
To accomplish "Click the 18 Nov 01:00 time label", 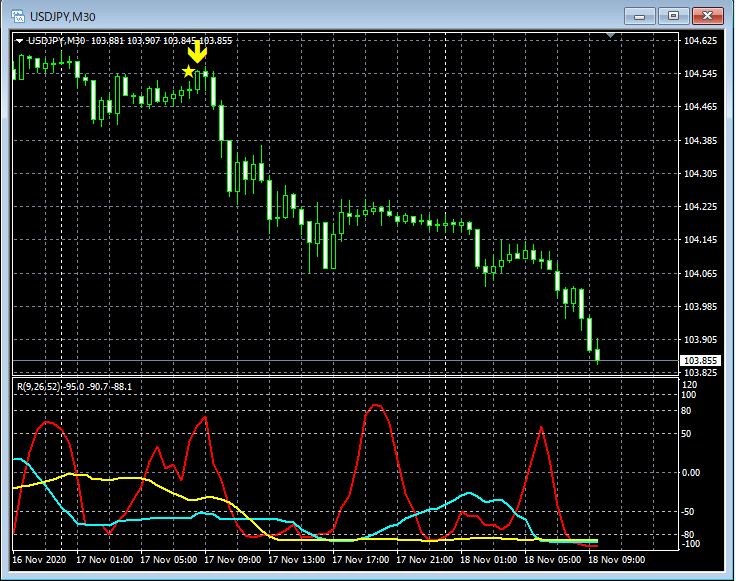I will 489,559.
